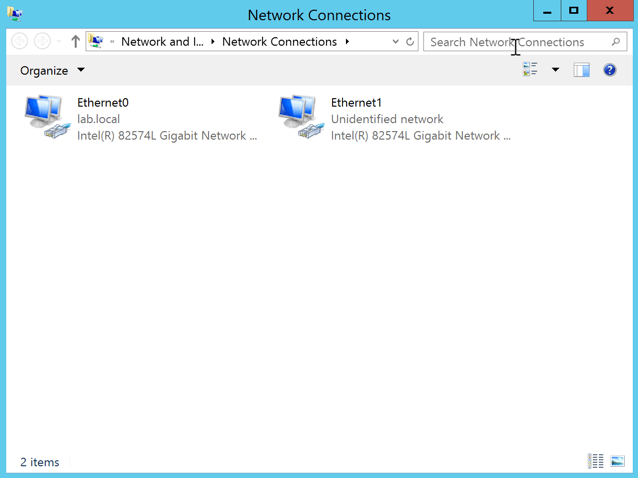Screen dimensions: 638x478
Task: Expand the chevron after Network Connections breadcrumb
Action: [347, 42]
